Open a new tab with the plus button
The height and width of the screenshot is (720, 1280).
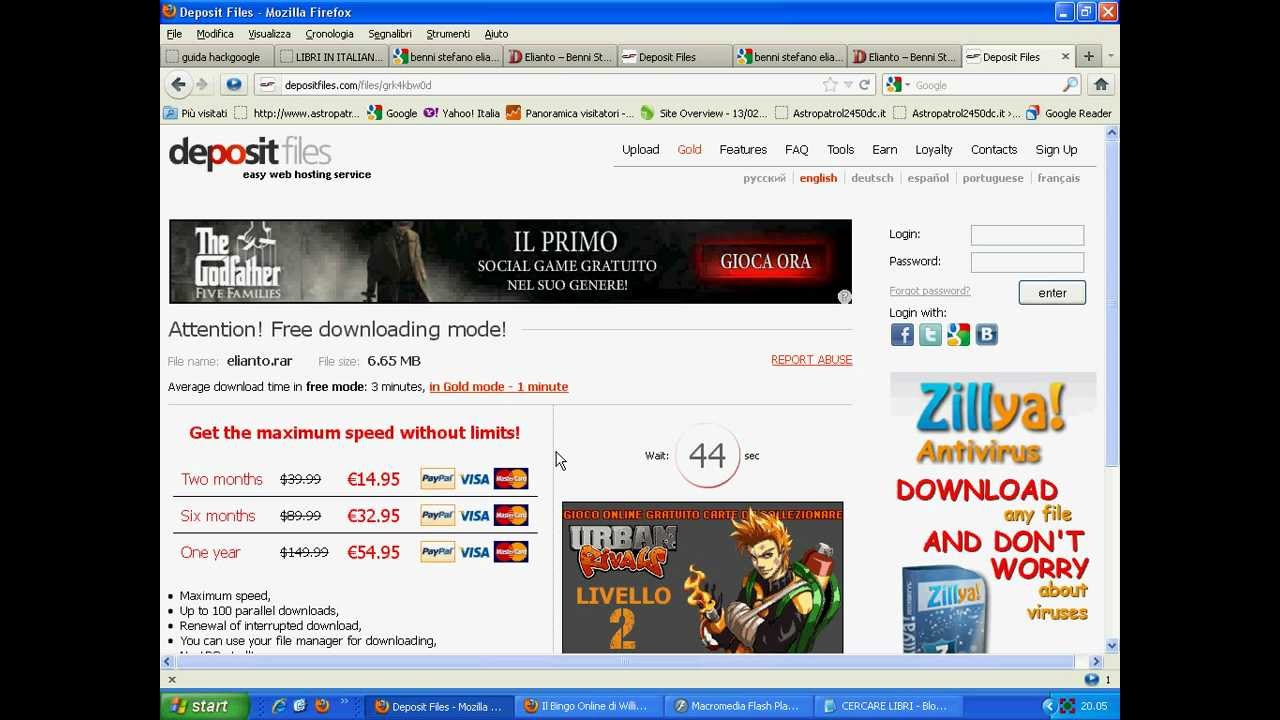pos(1089,56)
